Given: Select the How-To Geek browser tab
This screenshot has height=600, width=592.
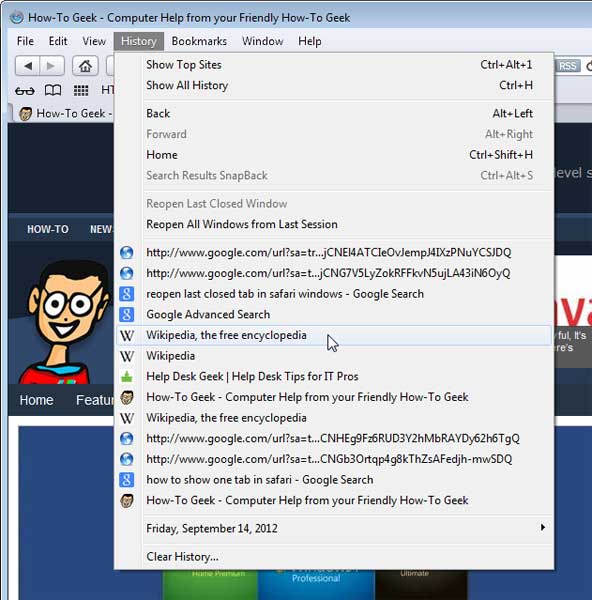Looking at the screenshot, I should click(x=63, y=114).
